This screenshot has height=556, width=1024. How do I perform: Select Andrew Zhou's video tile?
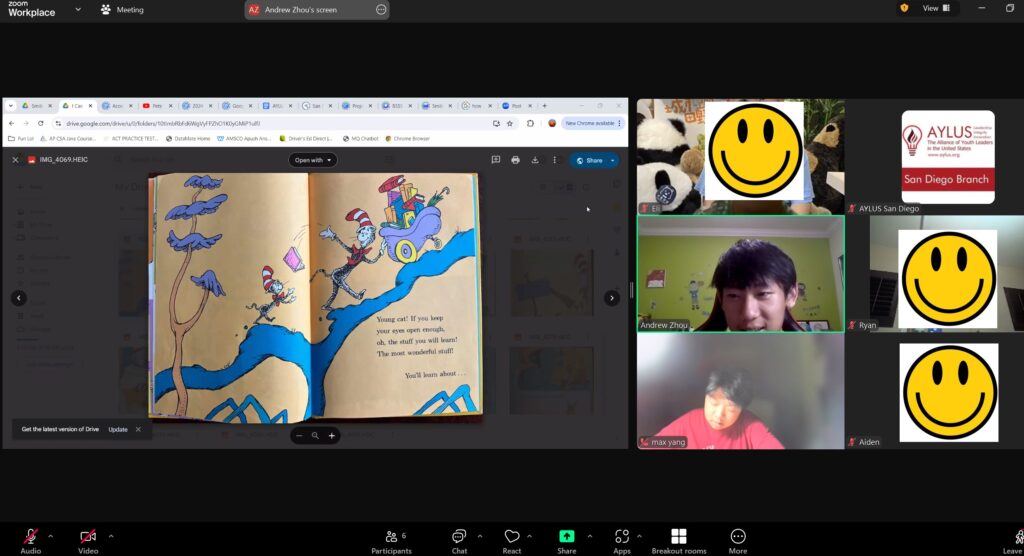(x=741, y=274)
